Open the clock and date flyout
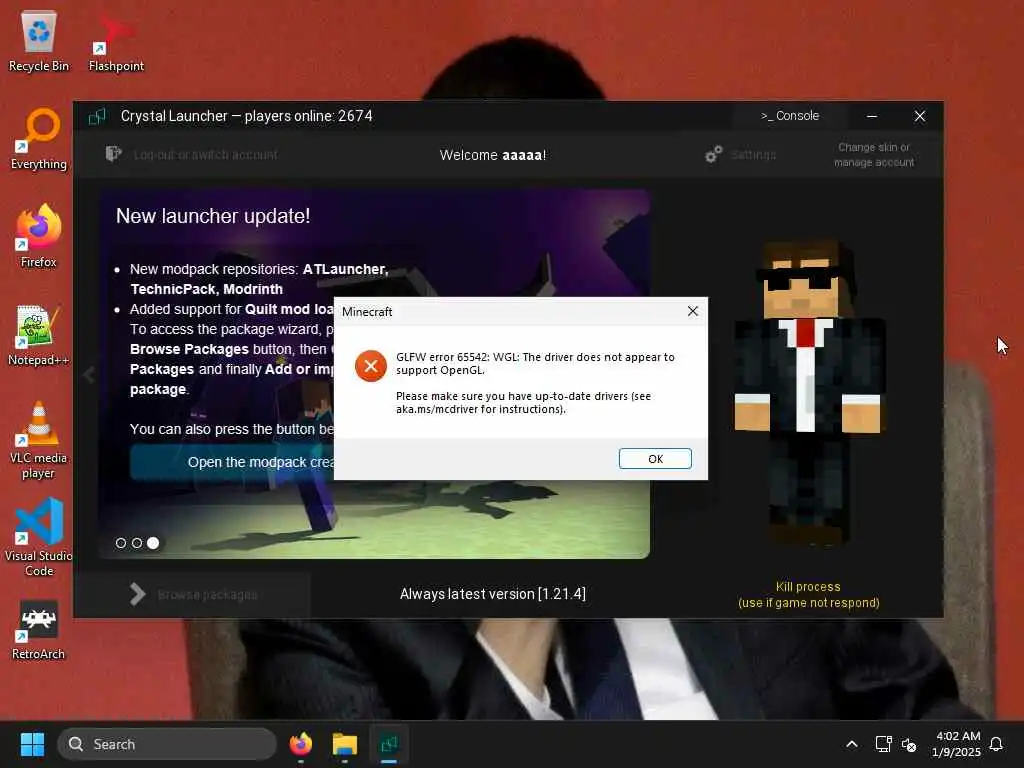The height and width of the screenshot is (768, 1024). tap(956, 744)
